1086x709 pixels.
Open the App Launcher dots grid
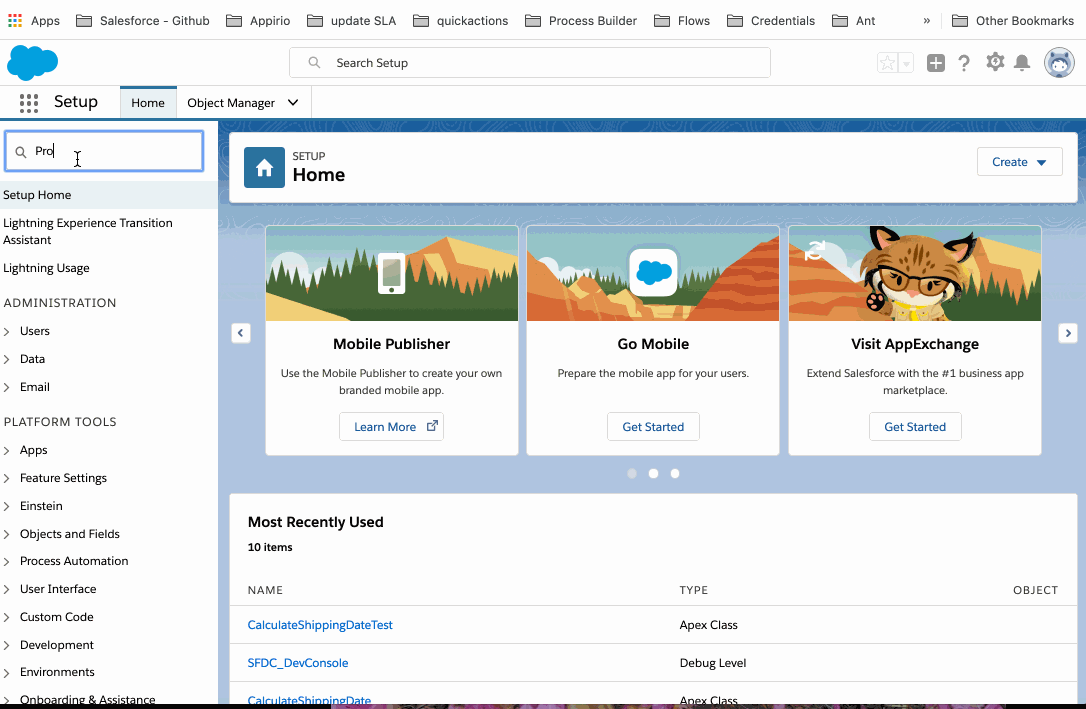[x=28, y=103]
